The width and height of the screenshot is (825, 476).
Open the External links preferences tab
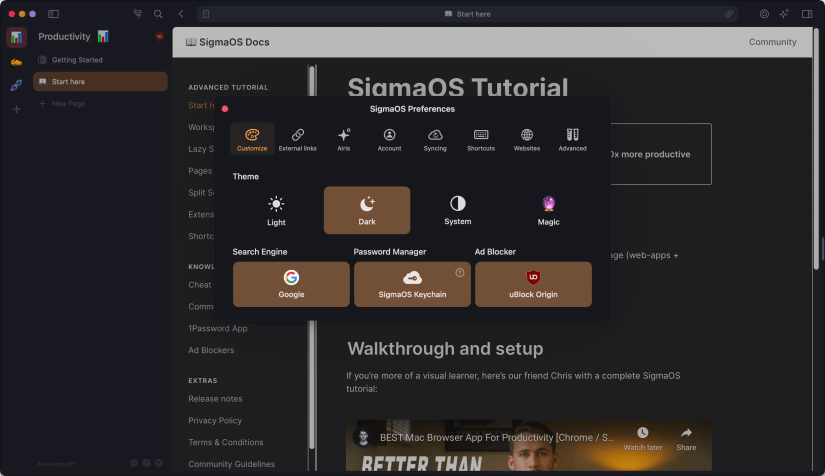click(x=298, y=139)
